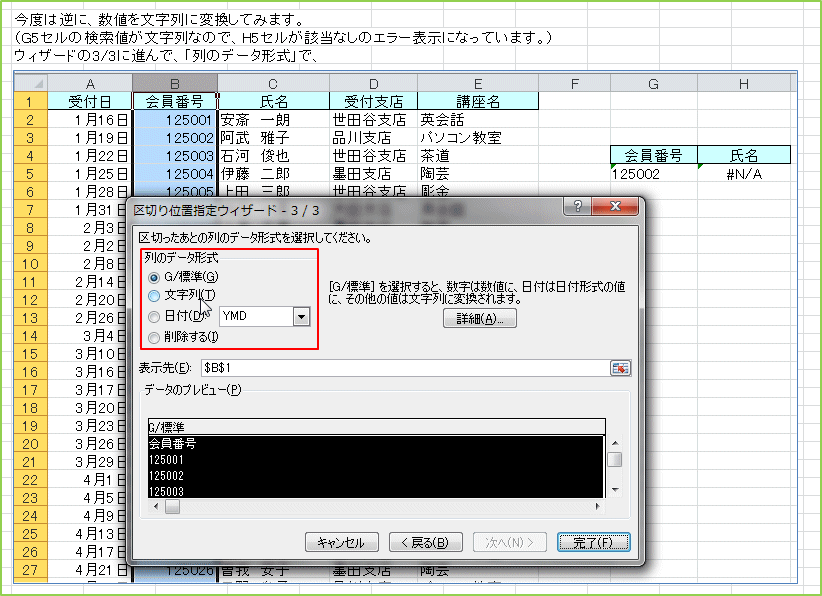Click the 伊藤 二郎 name cell
The height and width of the screenshot is (596, 822).
tap(273, 174)
